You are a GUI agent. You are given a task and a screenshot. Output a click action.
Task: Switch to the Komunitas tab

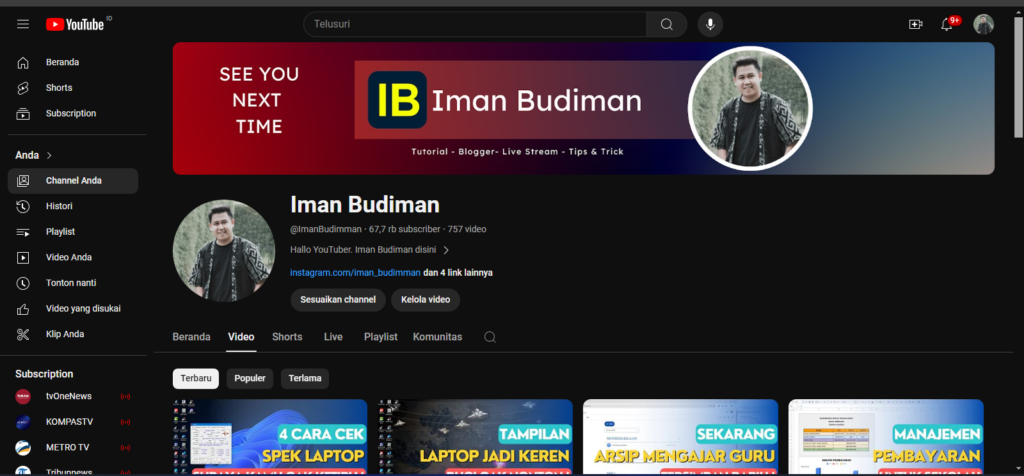coord(438,337)
